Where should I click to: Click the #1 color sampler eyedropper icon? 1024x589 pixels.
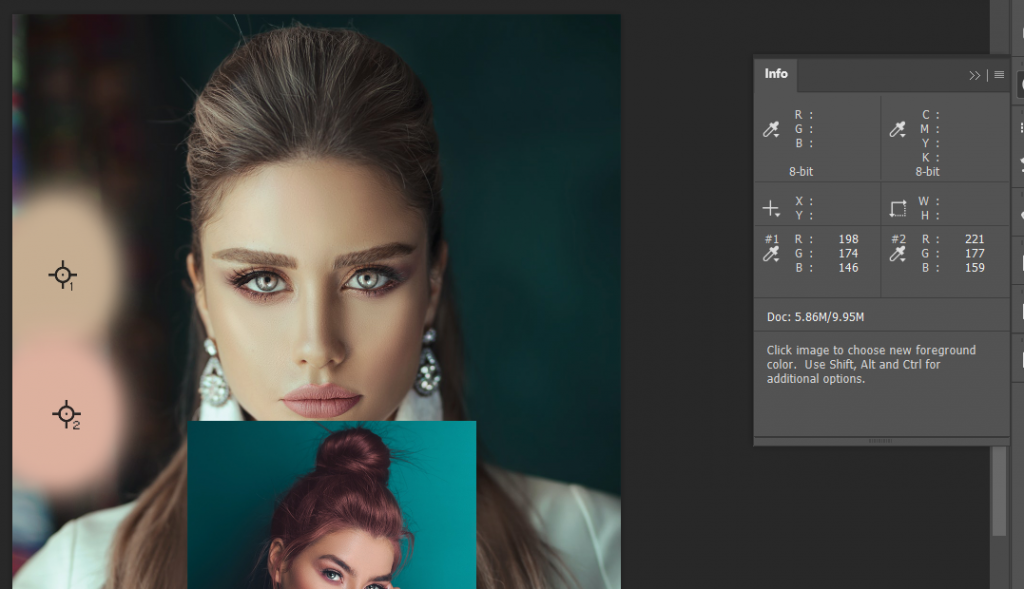(x=771, y=255)
